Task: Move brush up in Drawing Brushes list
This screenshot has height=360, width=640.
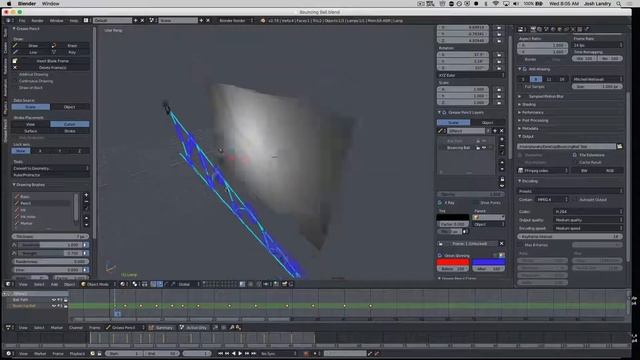Action: click(86, 218)
